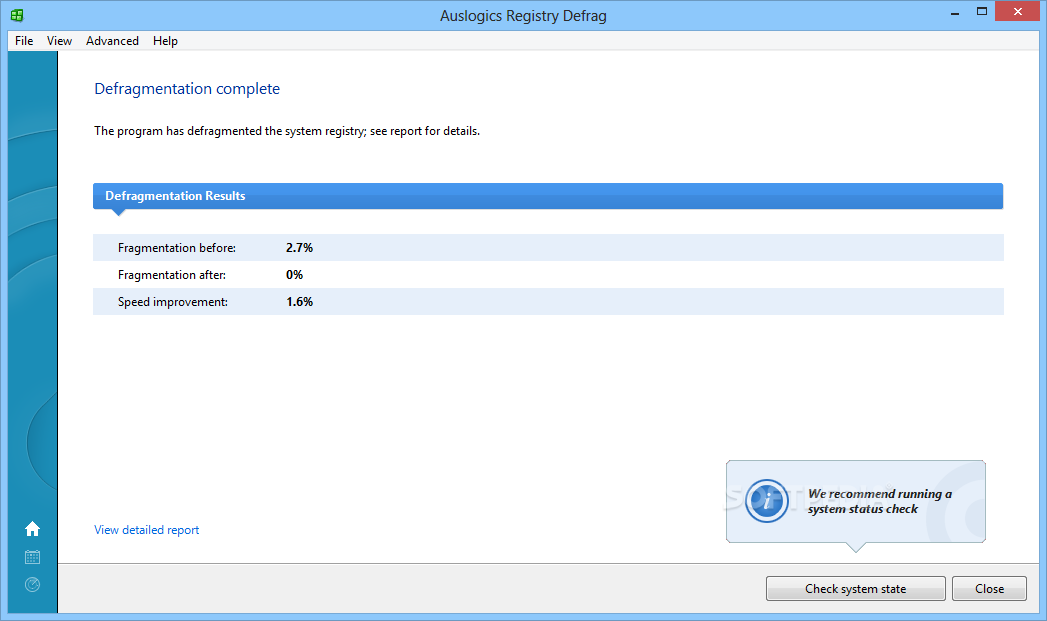Click the Close button at bottom right
1047x621 pixels.
pyautogui.click(x=989, y=588)
